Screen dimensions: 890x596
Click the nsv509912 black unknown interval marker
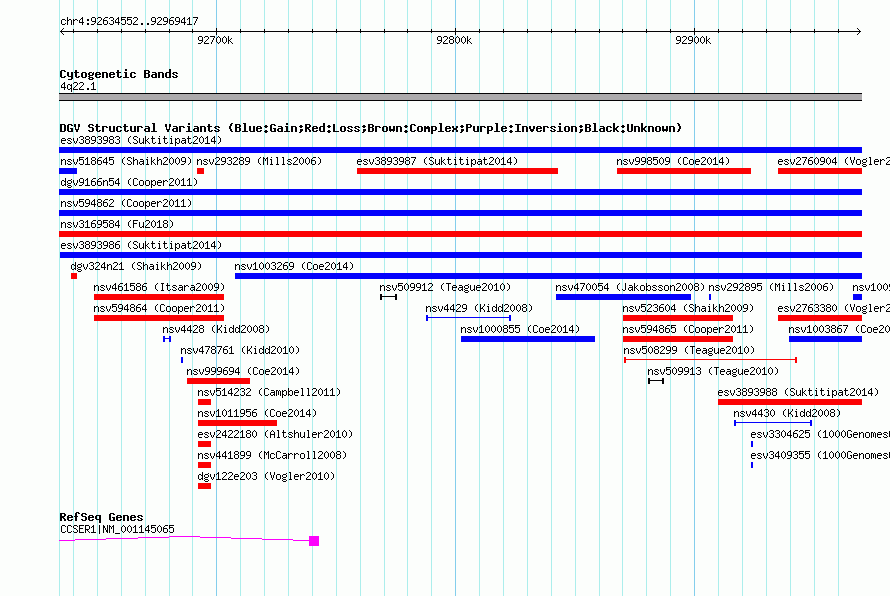[389, 297]
